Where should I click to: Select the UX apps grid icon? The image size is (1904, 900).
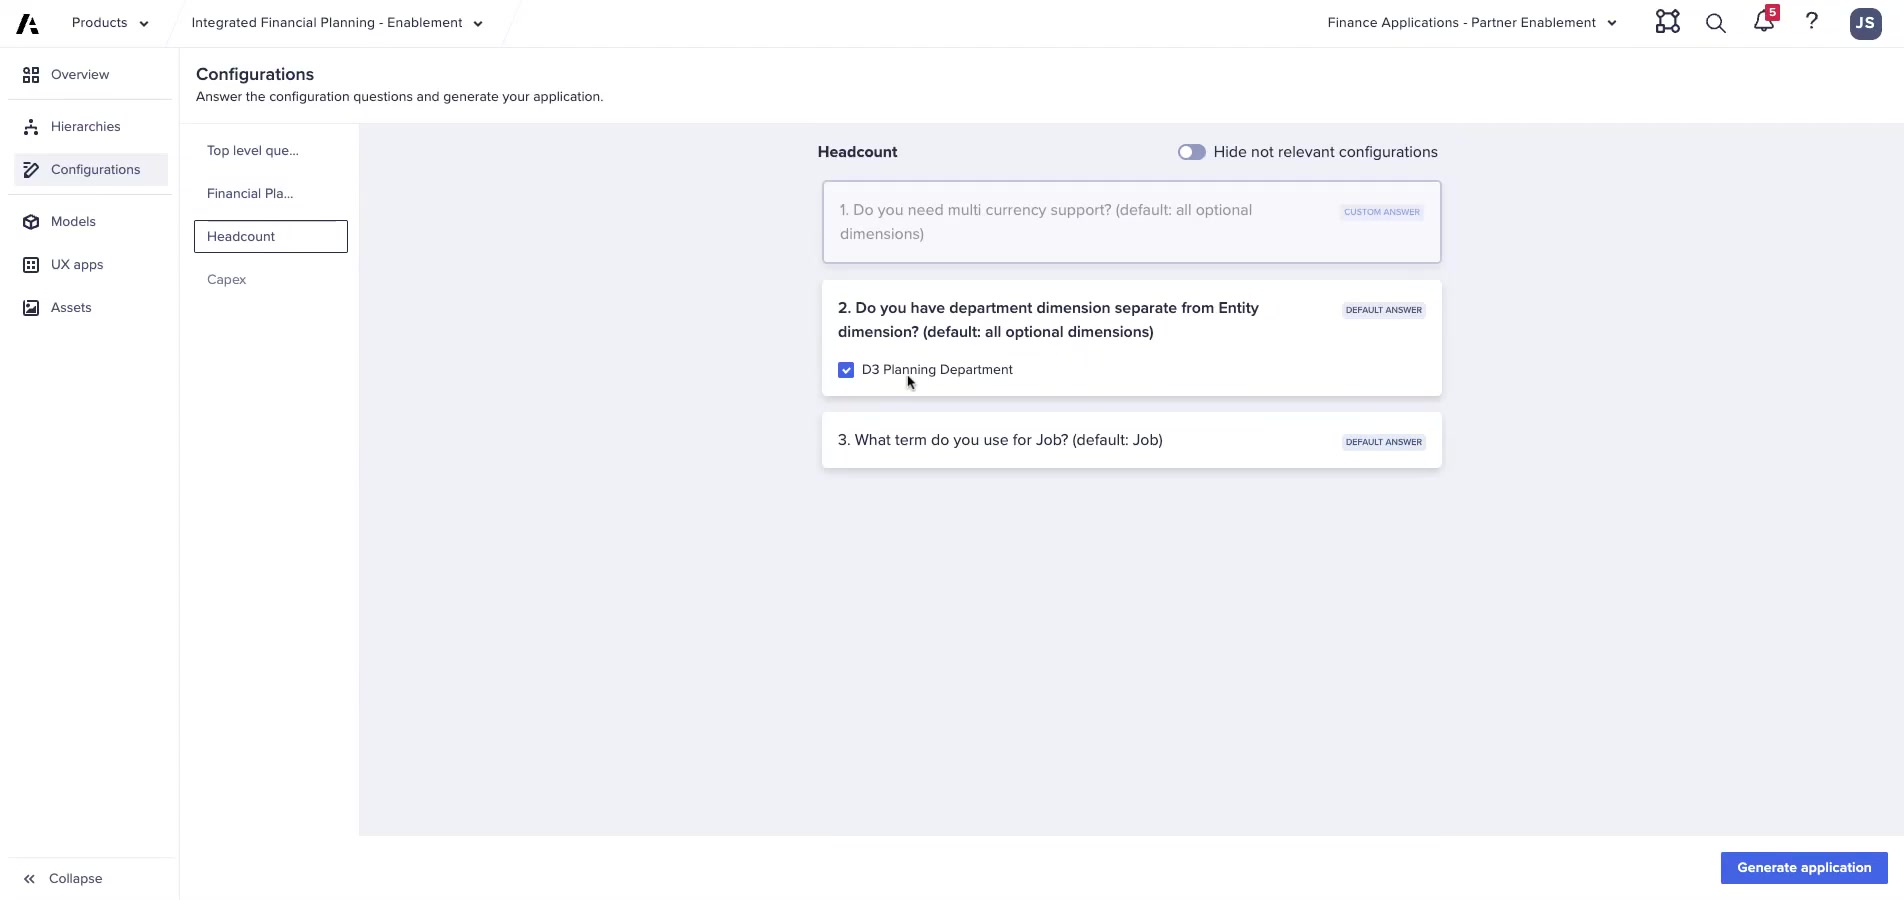pos(30,264)
